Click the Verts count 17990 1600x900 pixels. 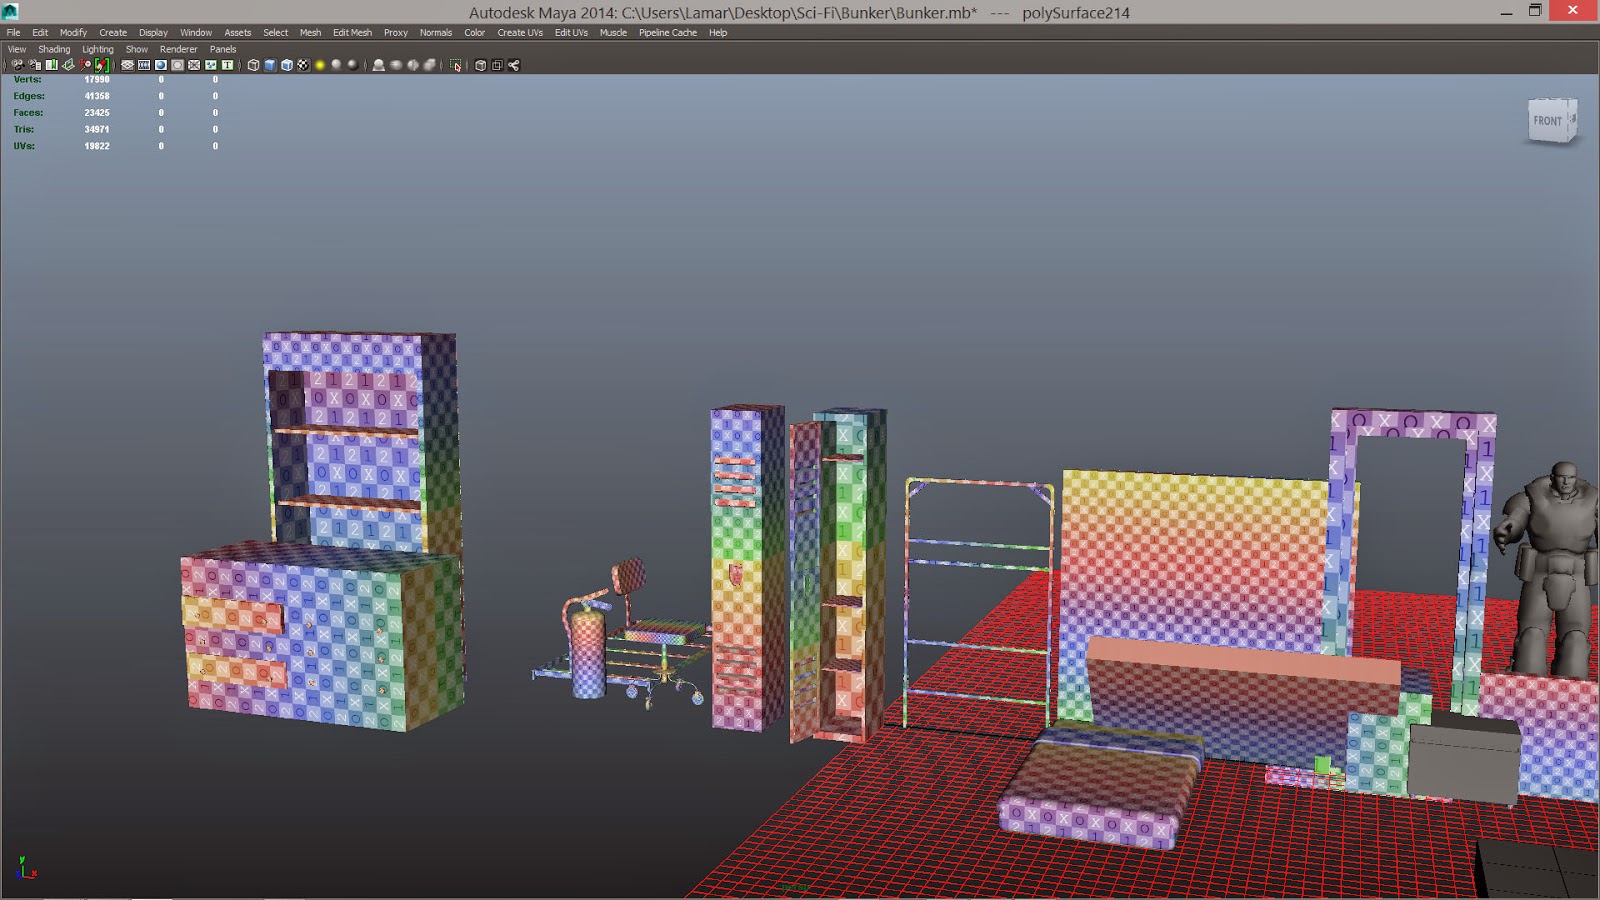click(x=97, y=79)
